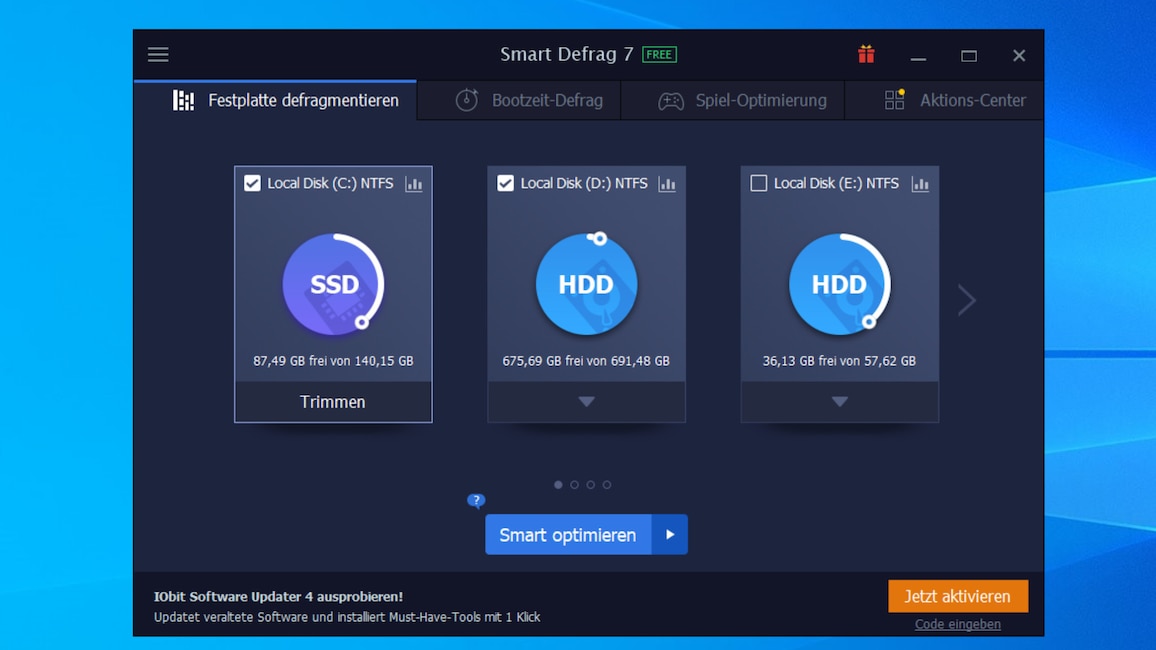Click the HDD circle for disk D:
This screenshot has width=1156, height=650.
click(586, 284)
